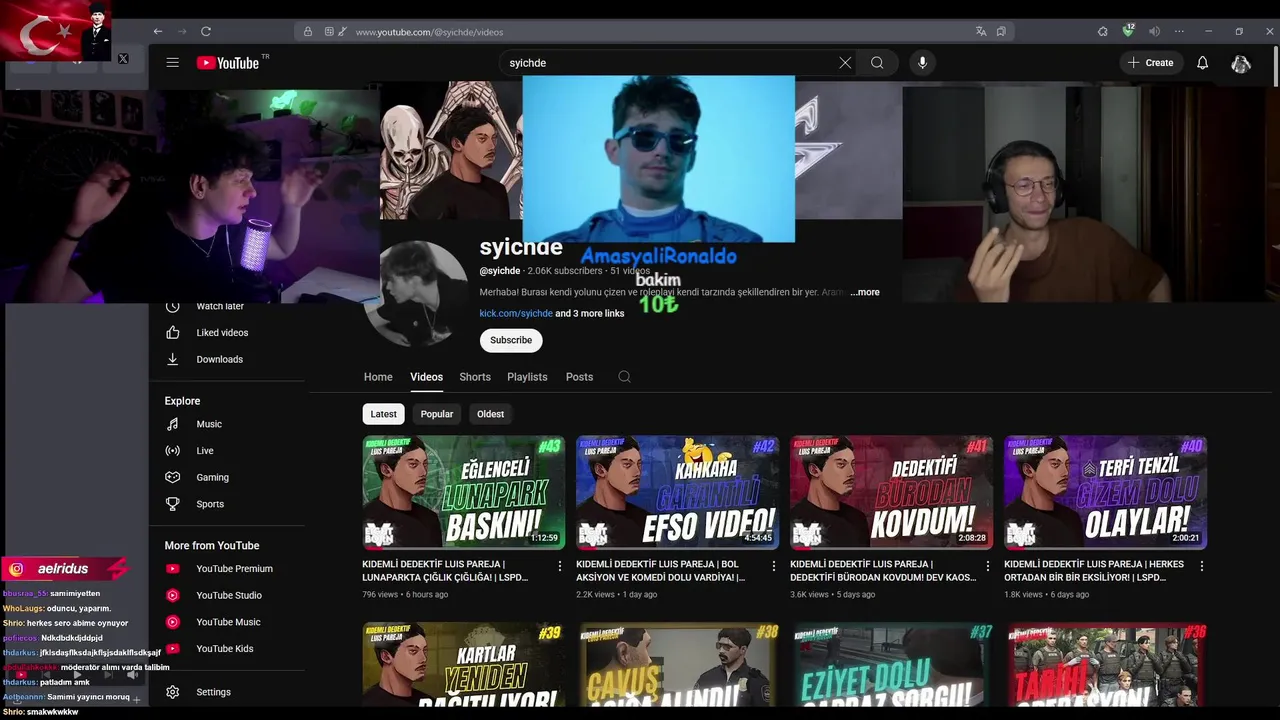Switch to the Posts tab
1280x720 pixels.
tap(579, 377)
